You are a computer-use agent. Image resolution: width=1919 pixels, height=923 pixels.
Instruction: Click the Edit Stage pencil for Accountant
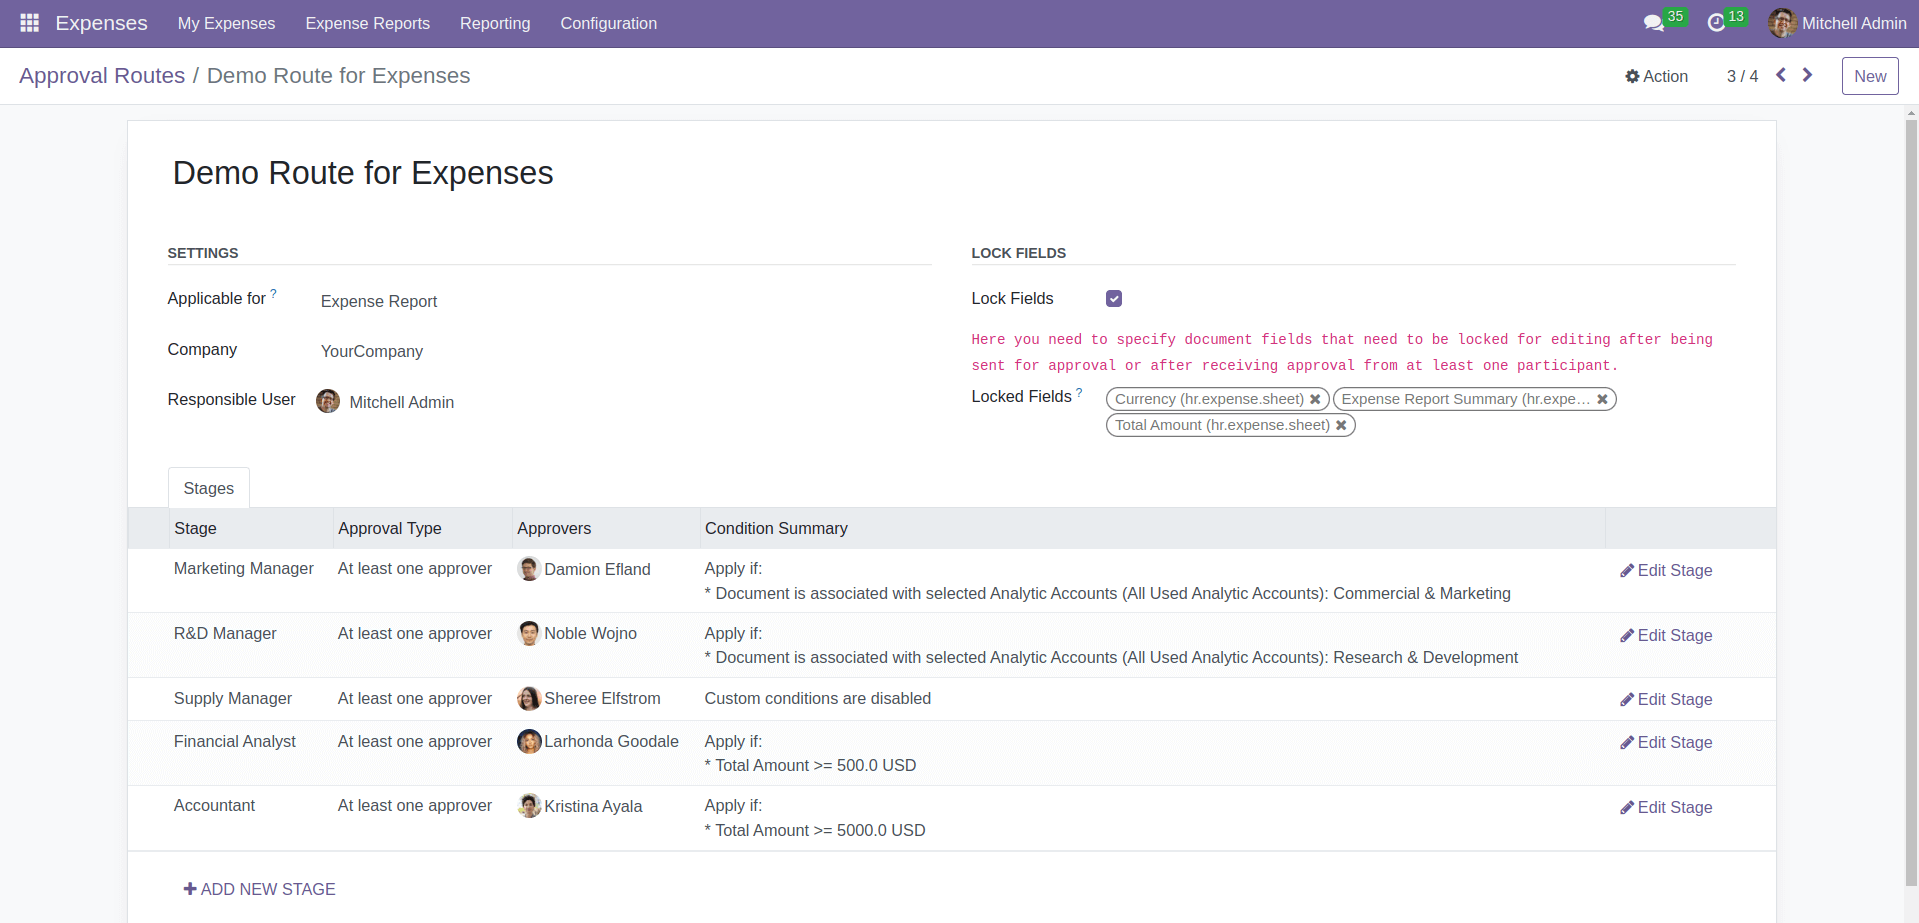1664,807
